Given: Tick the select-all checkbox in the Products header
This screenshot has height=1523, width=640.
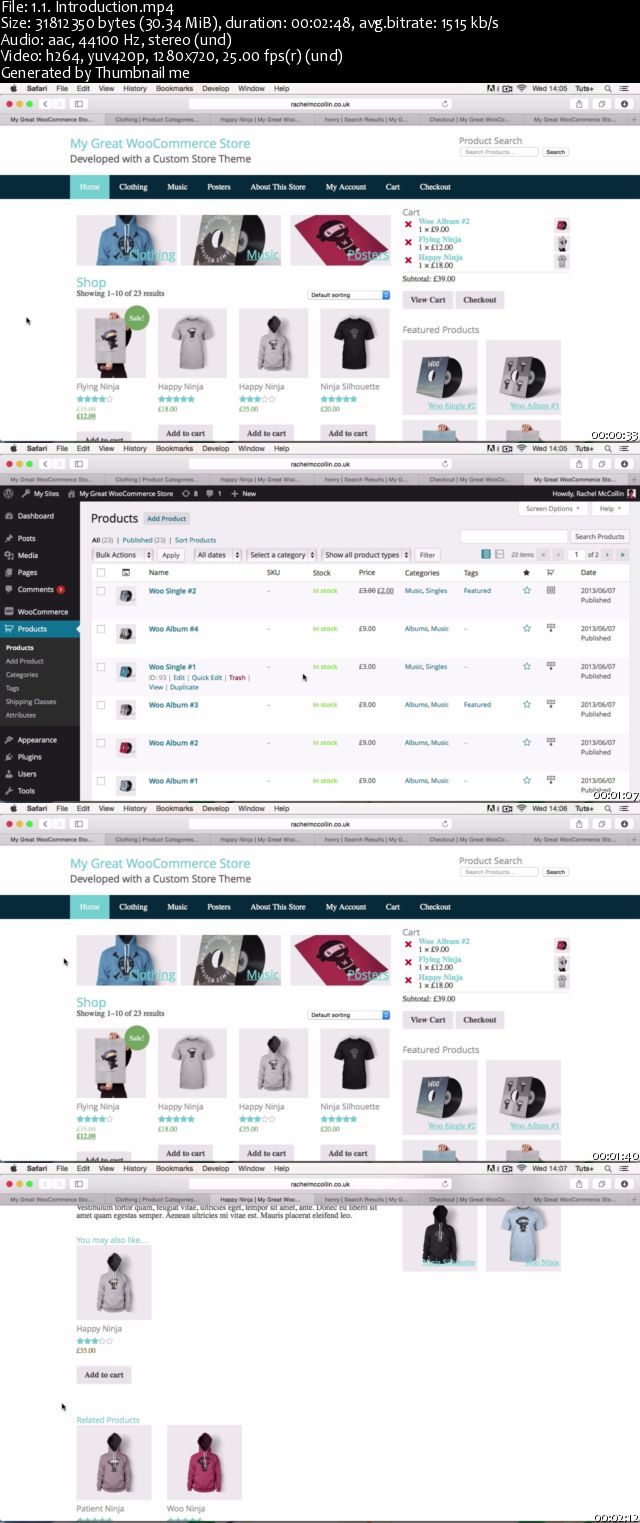Looking at the screenshot, I should [x=101, y=573].
